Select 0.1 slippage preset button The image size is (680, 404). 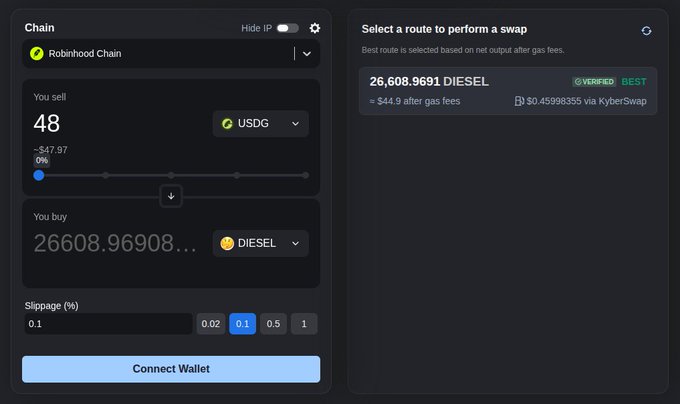tap(242, 324)
